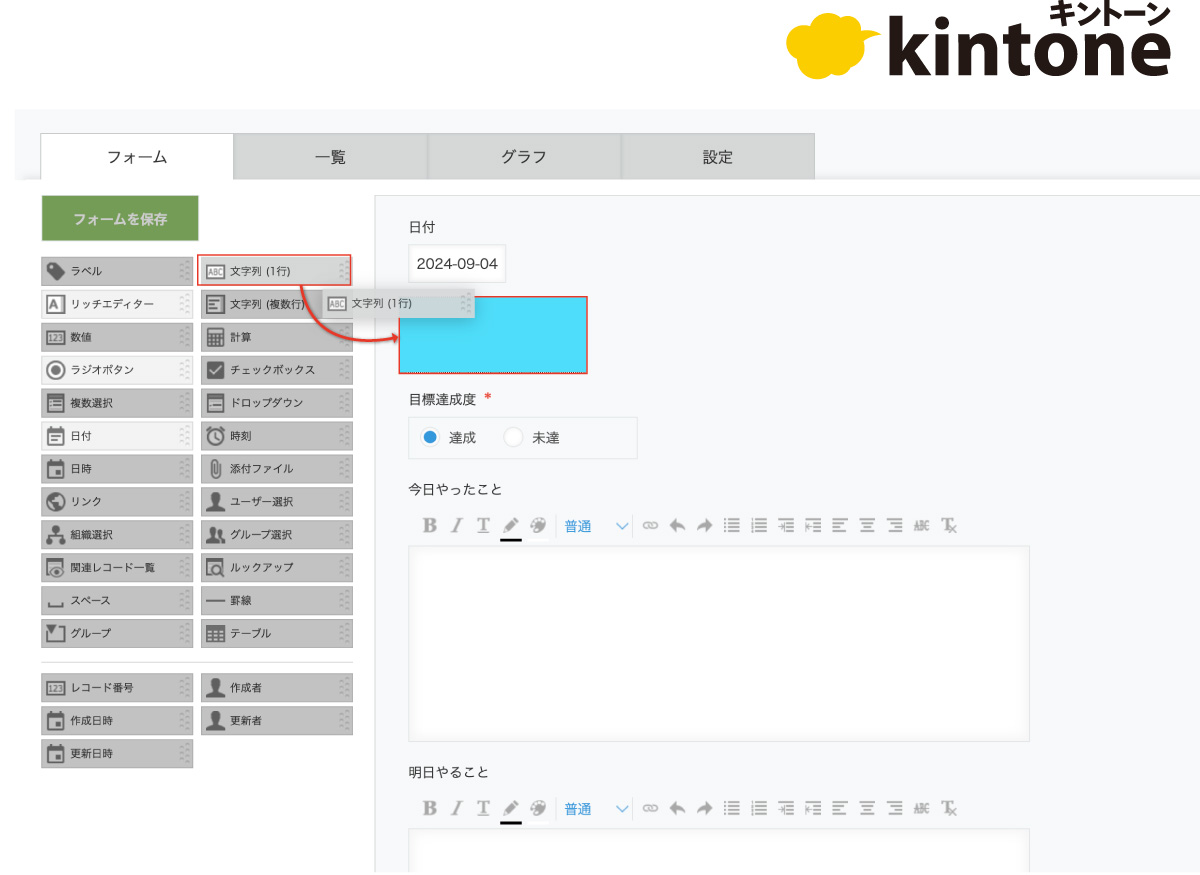Click undo arrow in the 今日やったこと toolbar
This screenshot has width=1200, height=875.
click(x=677, y=526)
